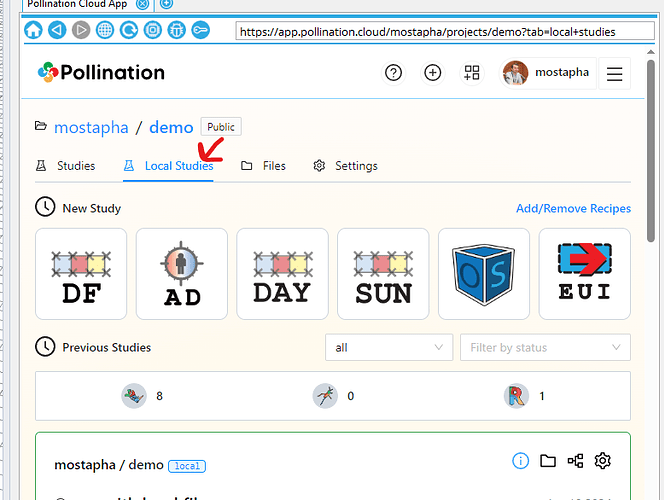
Task: Open the apps grid icon in header
Action: pyautogui.click(x=471, y=73)
